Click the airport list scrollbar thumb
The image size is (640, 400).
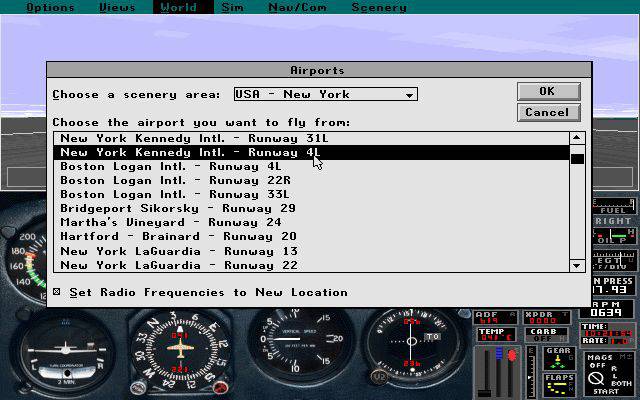point(577,159)
